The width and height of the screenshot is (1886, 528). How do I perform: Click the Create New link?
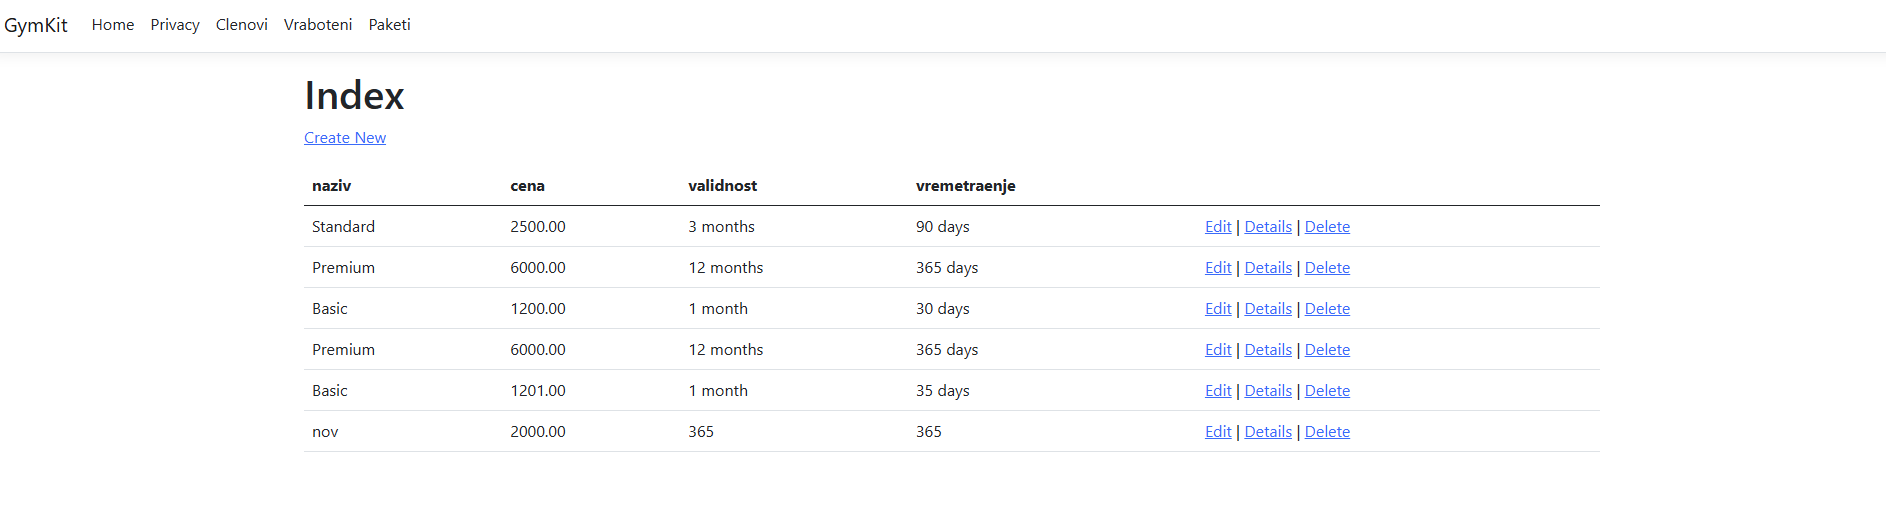[x=345, y=138]
